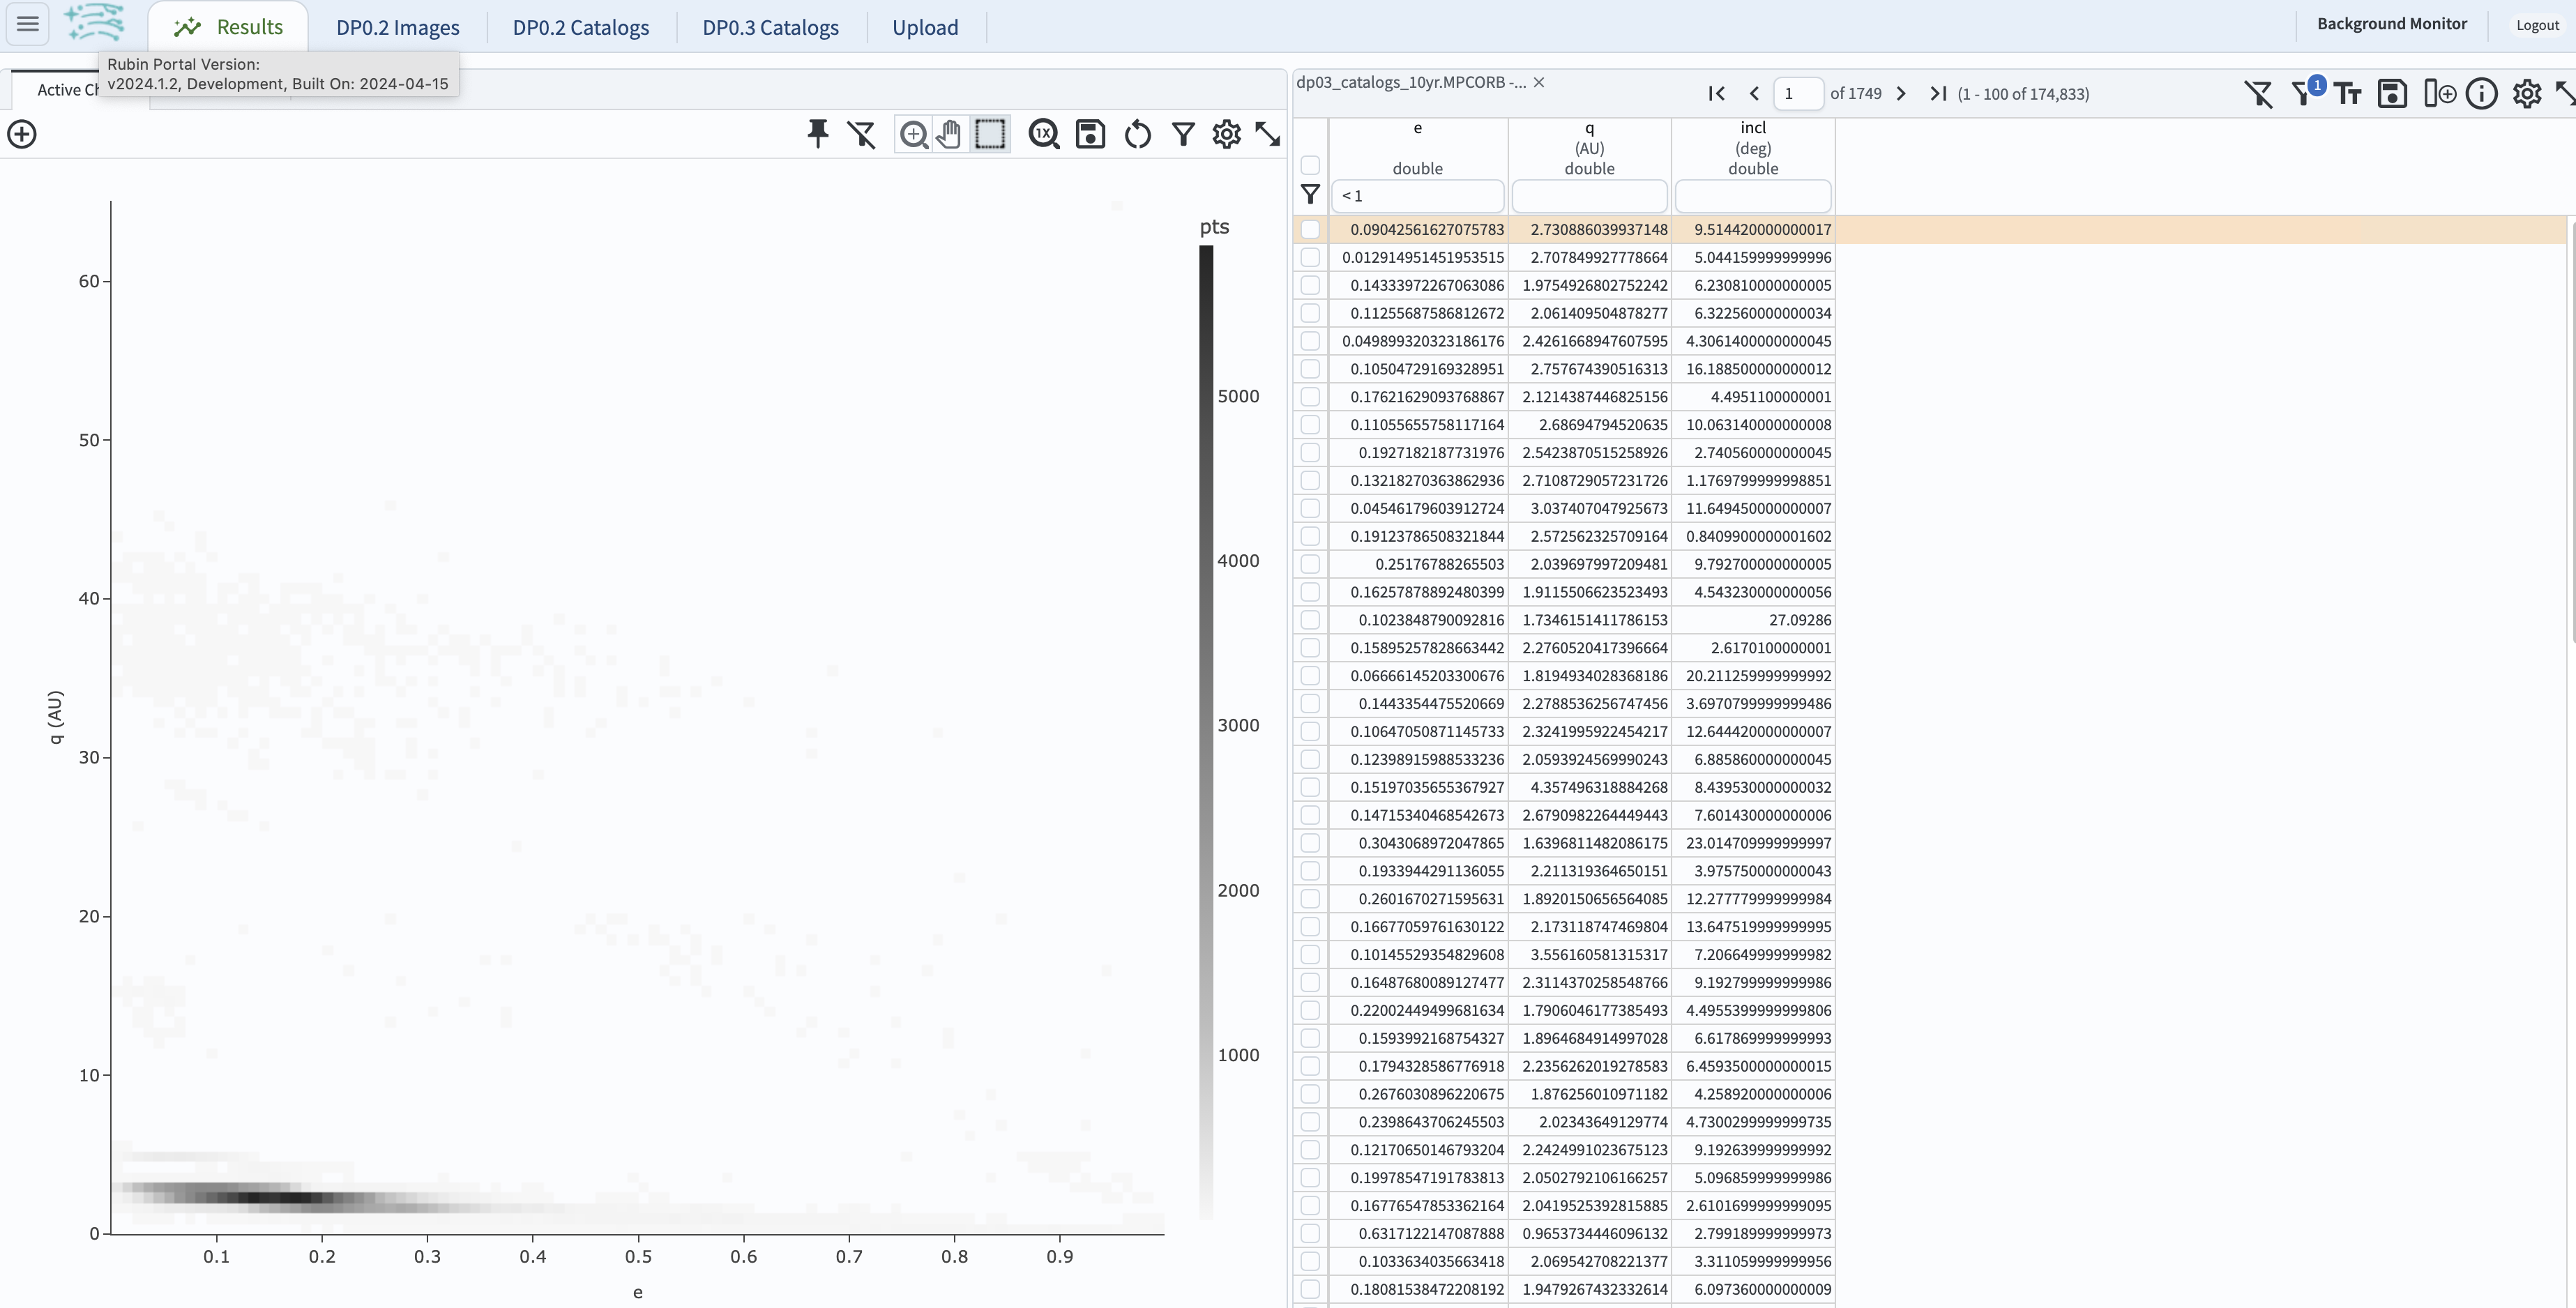Close the dp03_catalogs_10yr.MPCORB table tab
This screenshot has height=1308, width=2576.
coord(1539,82)
